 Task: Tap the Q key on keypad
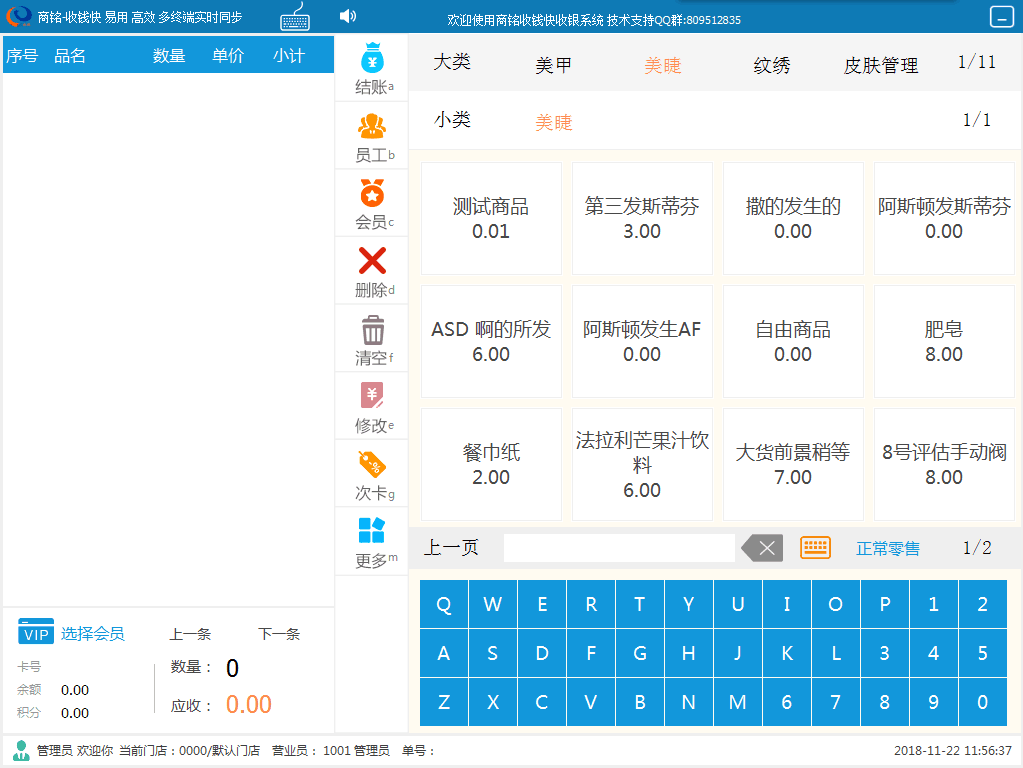(444, 604)
